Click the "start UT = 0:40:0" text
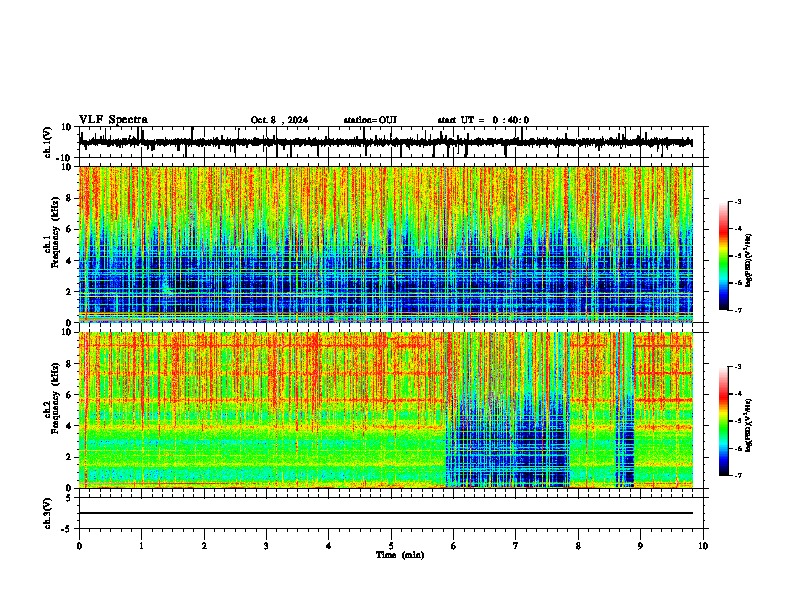The width and height of the screenshot is (792, 612). click(x=483, y=120)
